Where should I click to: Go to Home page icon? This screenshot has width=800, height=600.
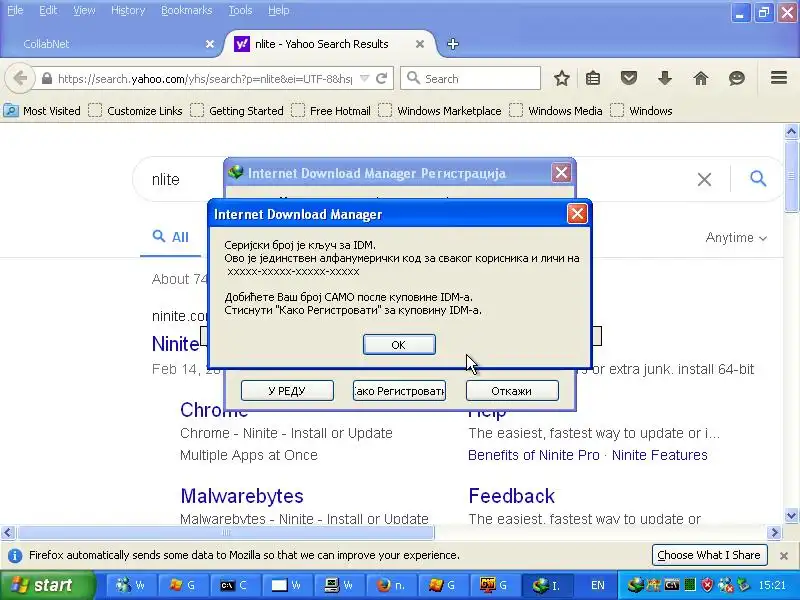(x=701, y=79)
